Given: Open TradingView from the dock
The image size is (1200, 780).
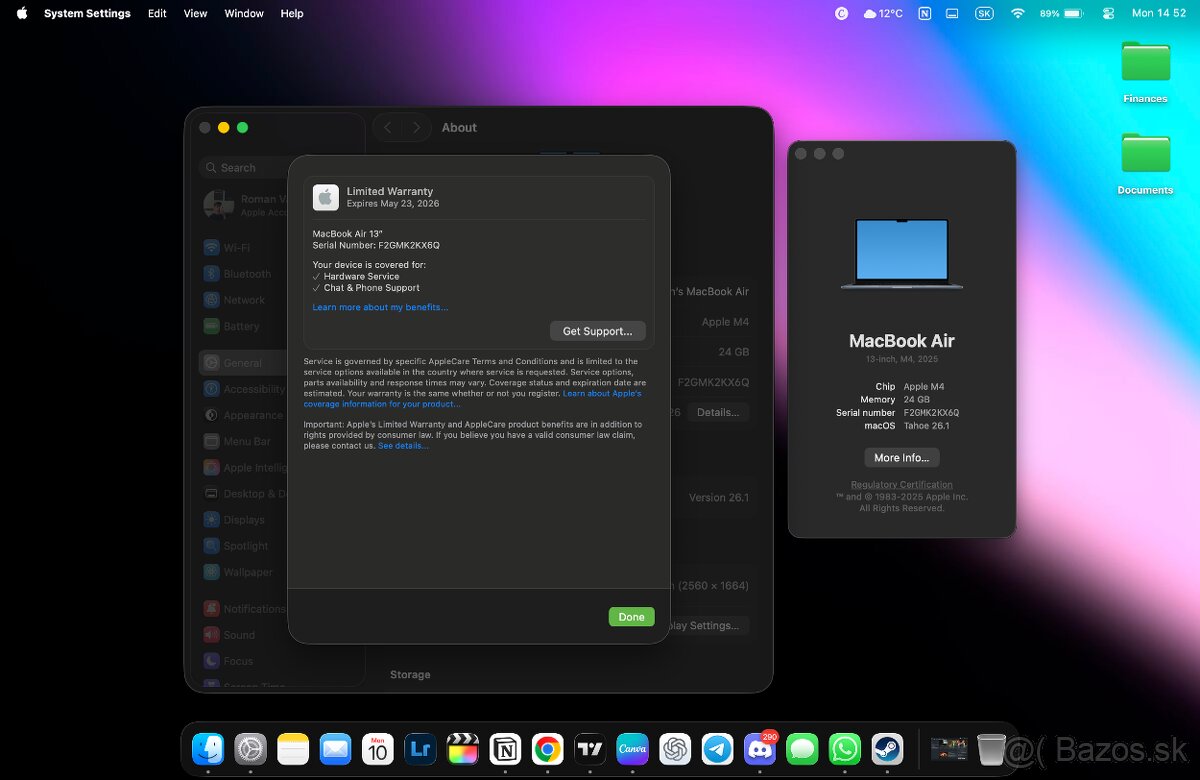Looking at the screenshot, I should coord(590,749).
